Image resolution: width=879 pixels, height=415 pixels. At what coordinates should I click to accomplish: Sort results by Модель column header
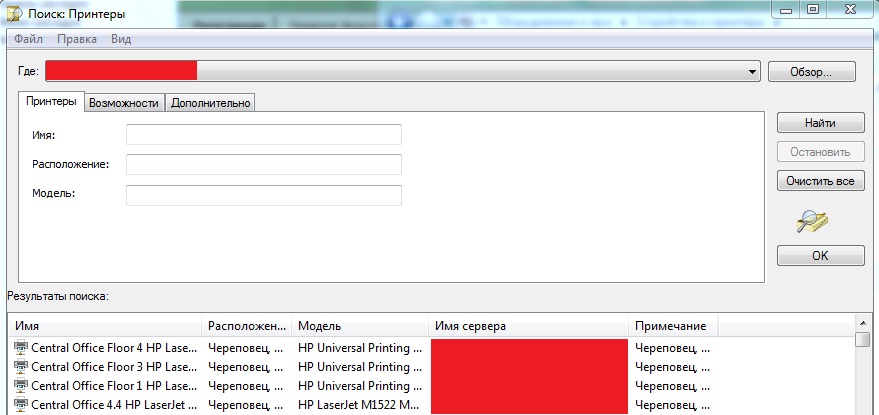[x=360, y=326]
